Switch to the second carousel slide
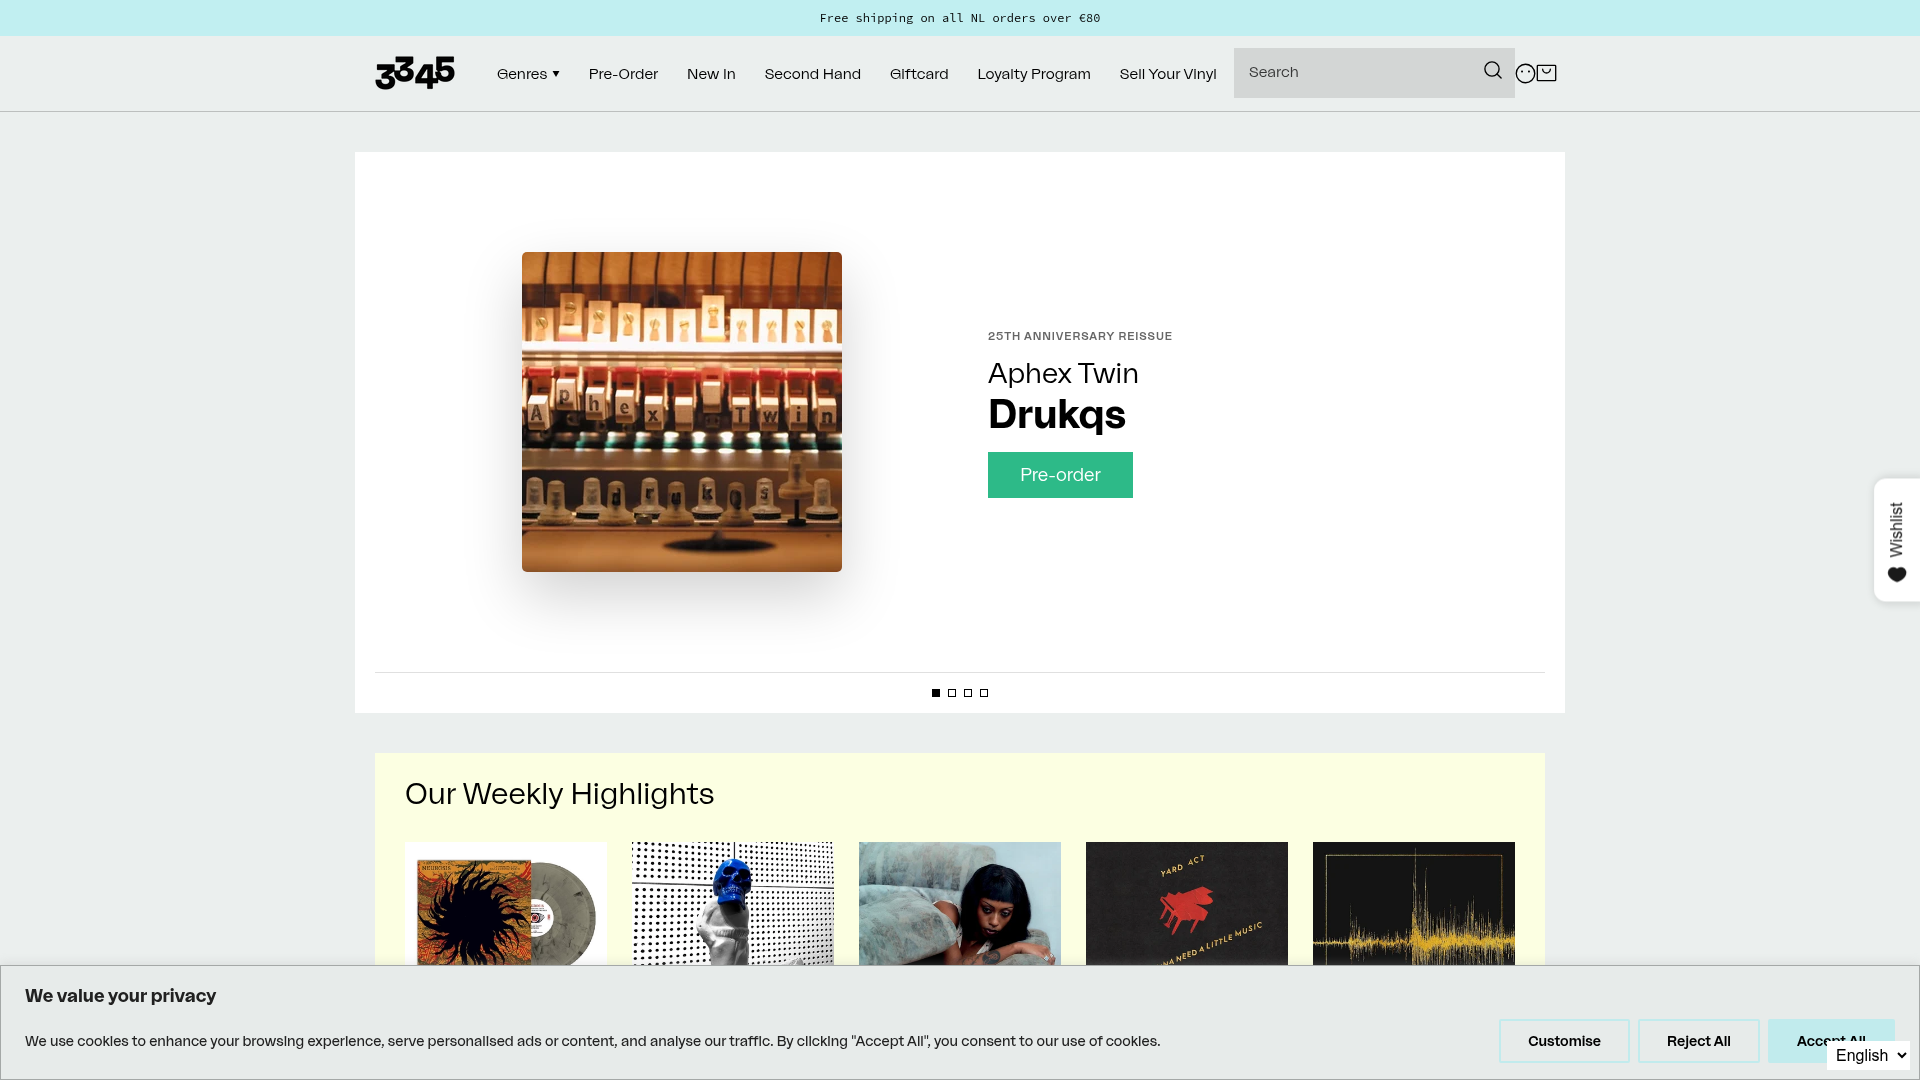The image size is (1920, 1080). pyautogui.click(x=952, y=693)
